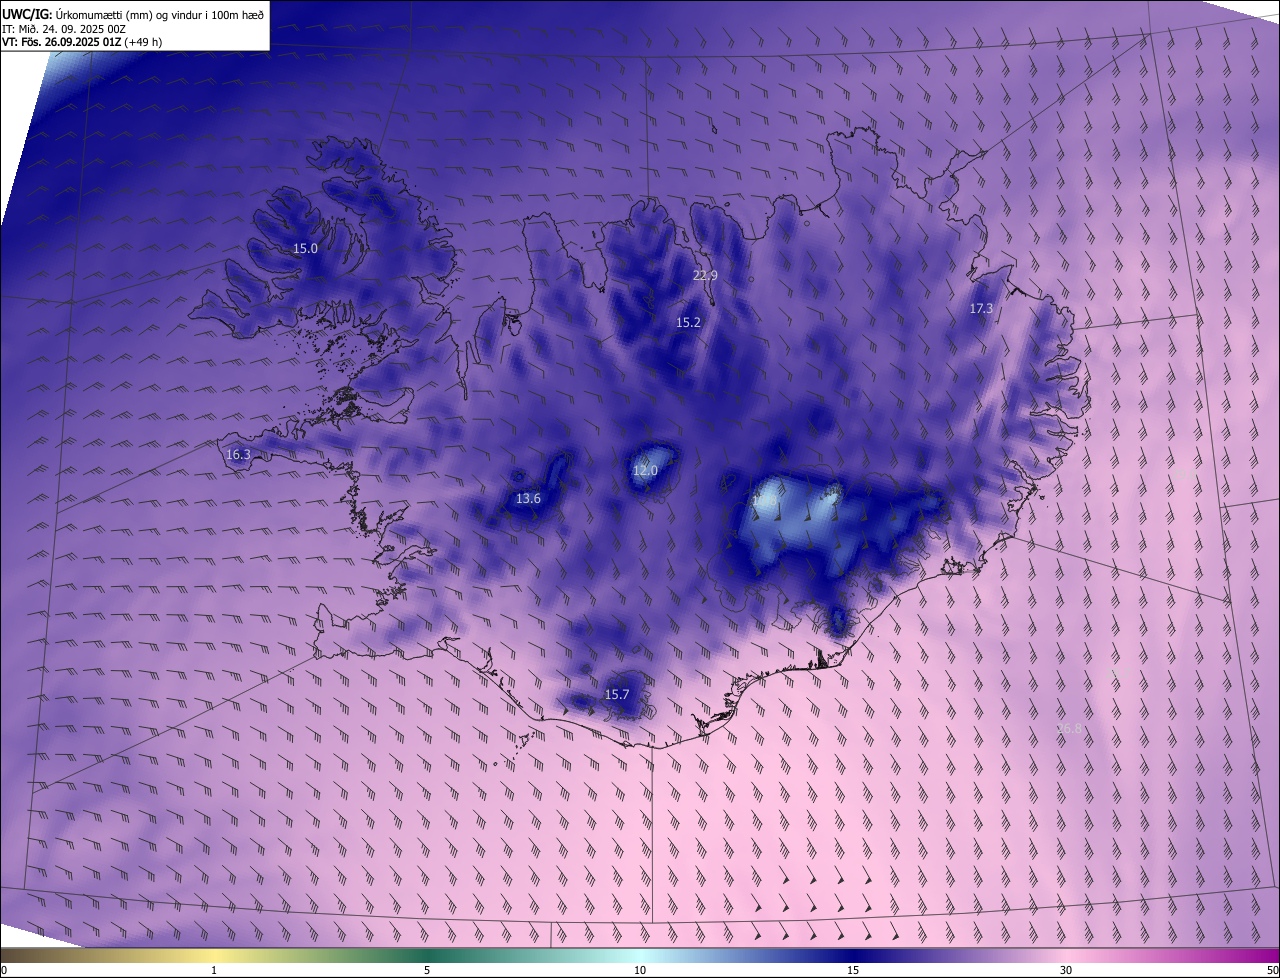Select the 1 tick label on the color scale
This screenshot has width=1280, height=978.
coord(214,970)
